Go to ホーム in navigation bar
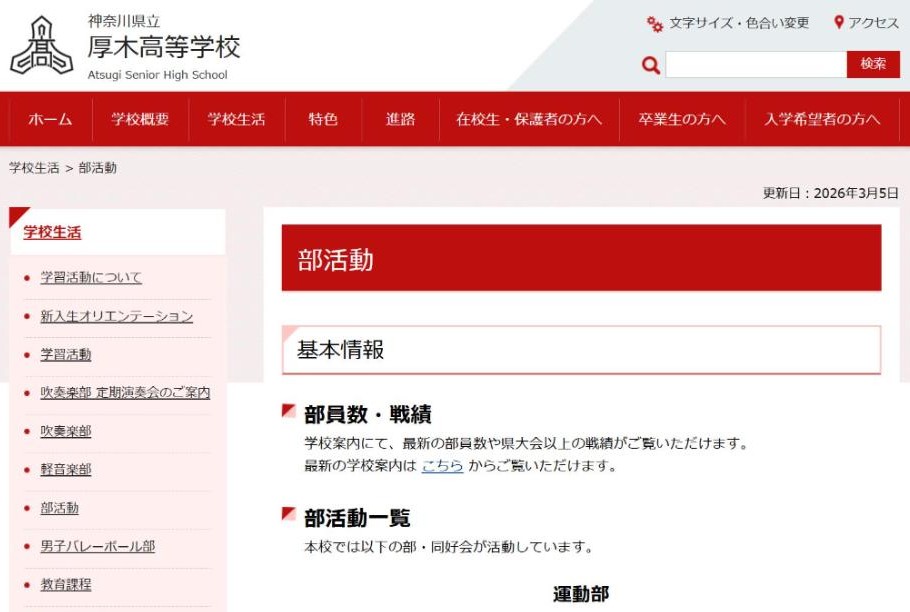This screenshot has height=612, width=910. pos(50,119)
